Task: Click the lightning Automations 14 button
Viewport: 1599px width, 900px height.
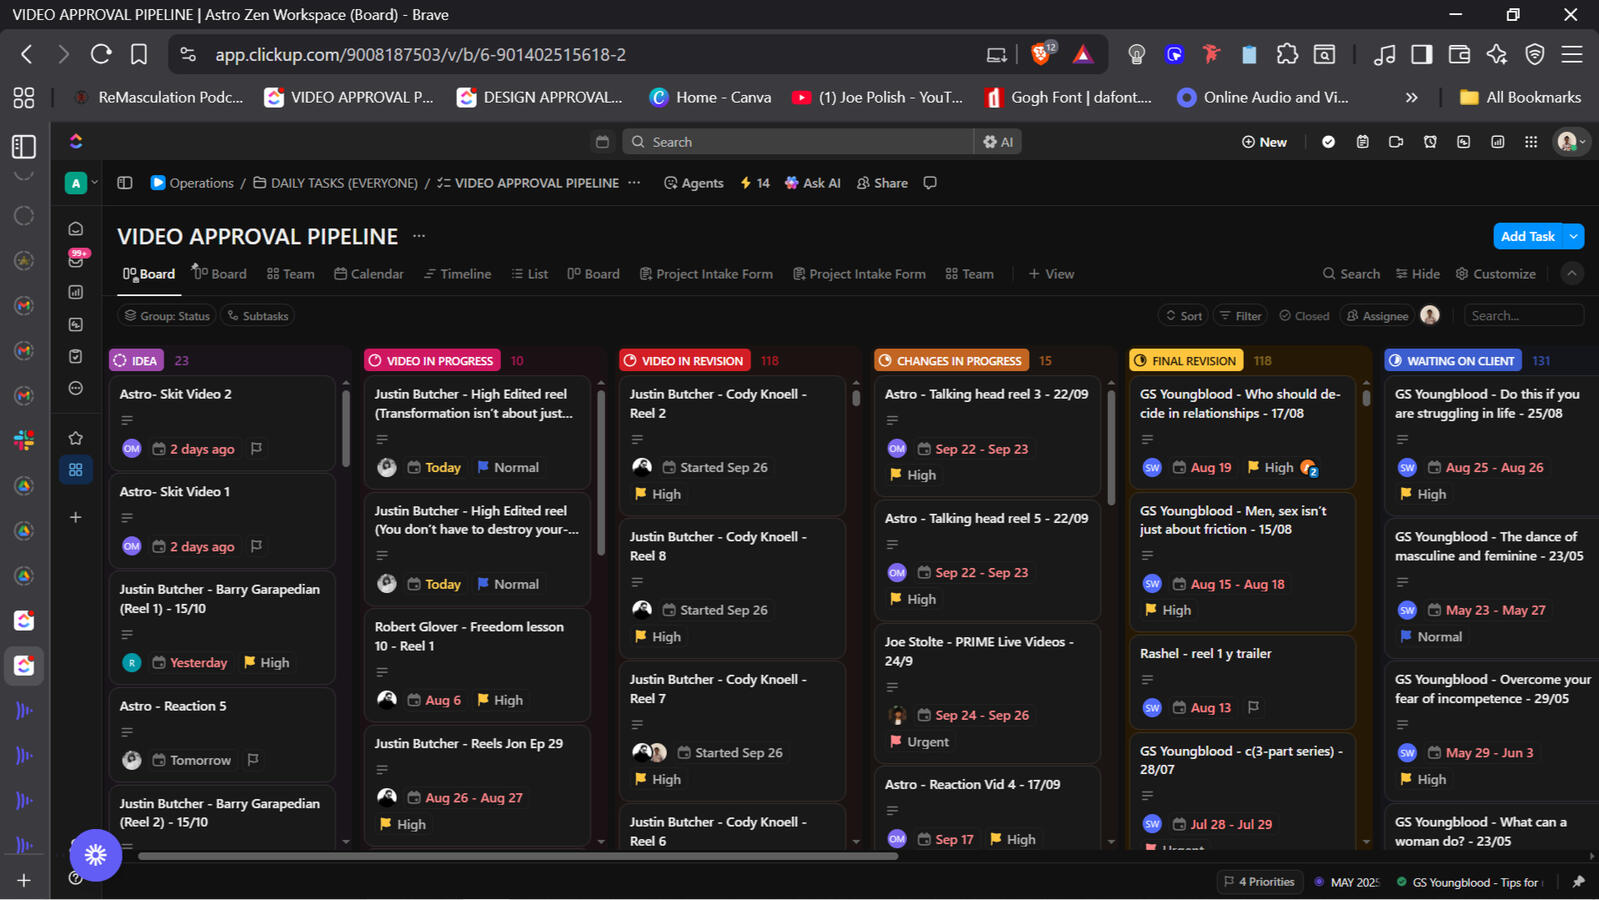Action: [755, 183]
